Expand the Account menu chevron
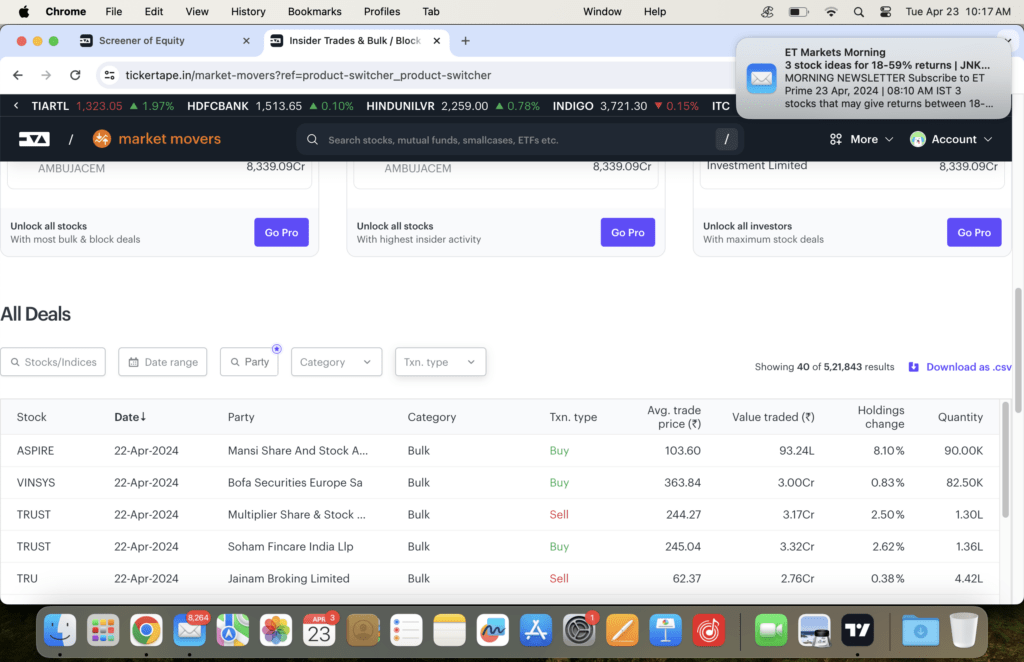The height and width of the screenshot is (662, 1024). tap(987, 139)
